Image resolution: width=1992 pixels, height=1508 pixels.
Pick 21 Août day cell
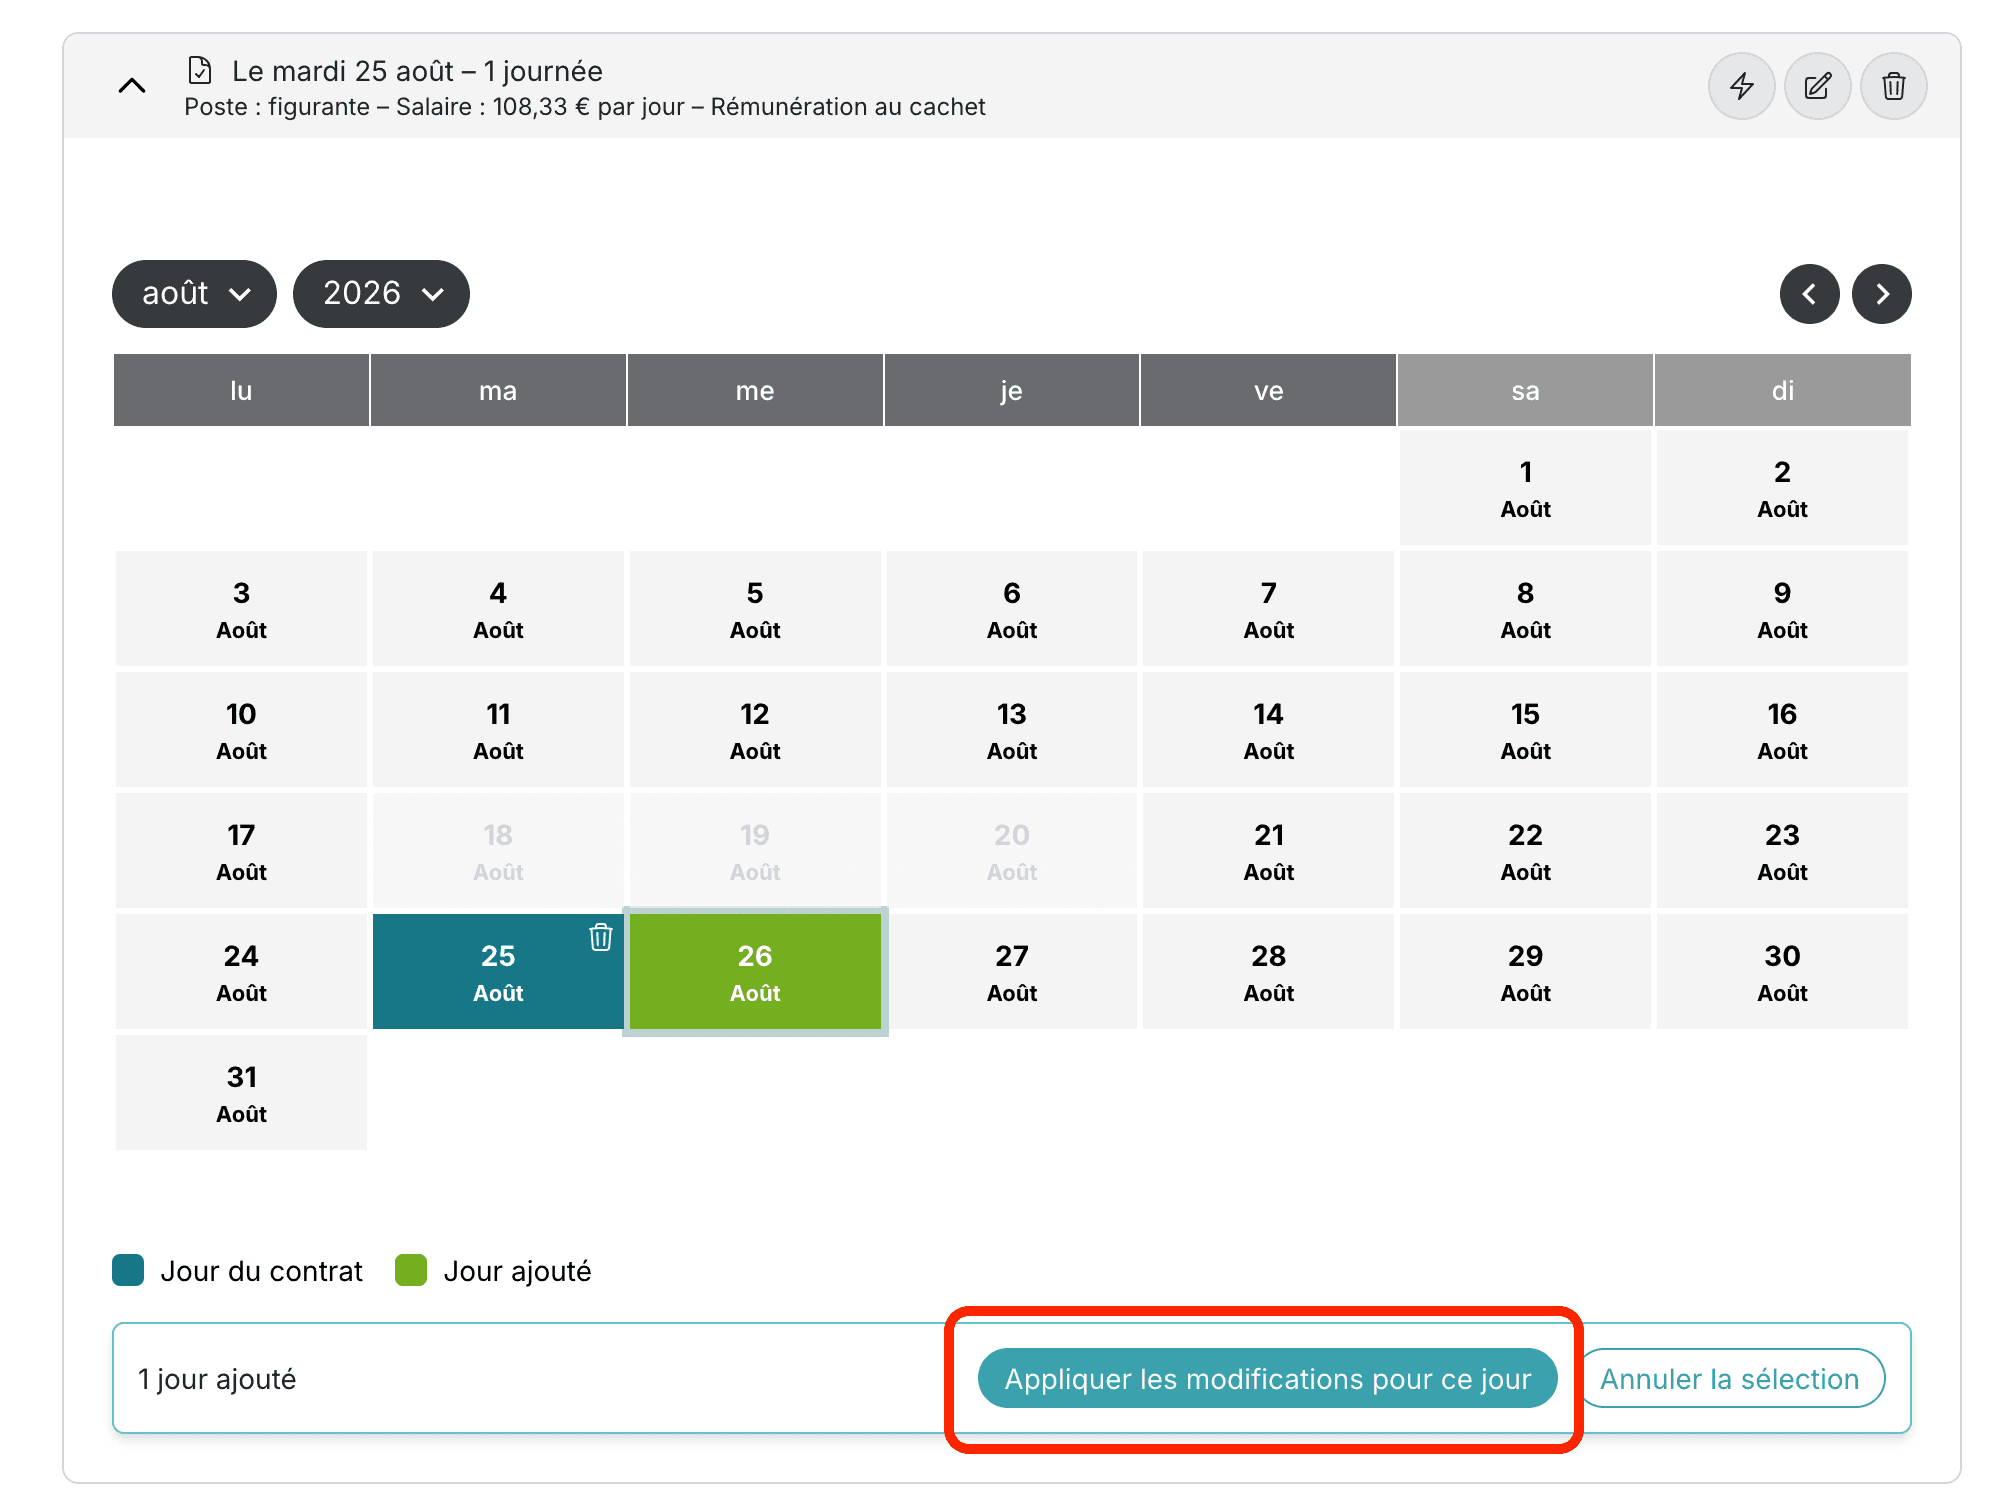point(1268,851)
